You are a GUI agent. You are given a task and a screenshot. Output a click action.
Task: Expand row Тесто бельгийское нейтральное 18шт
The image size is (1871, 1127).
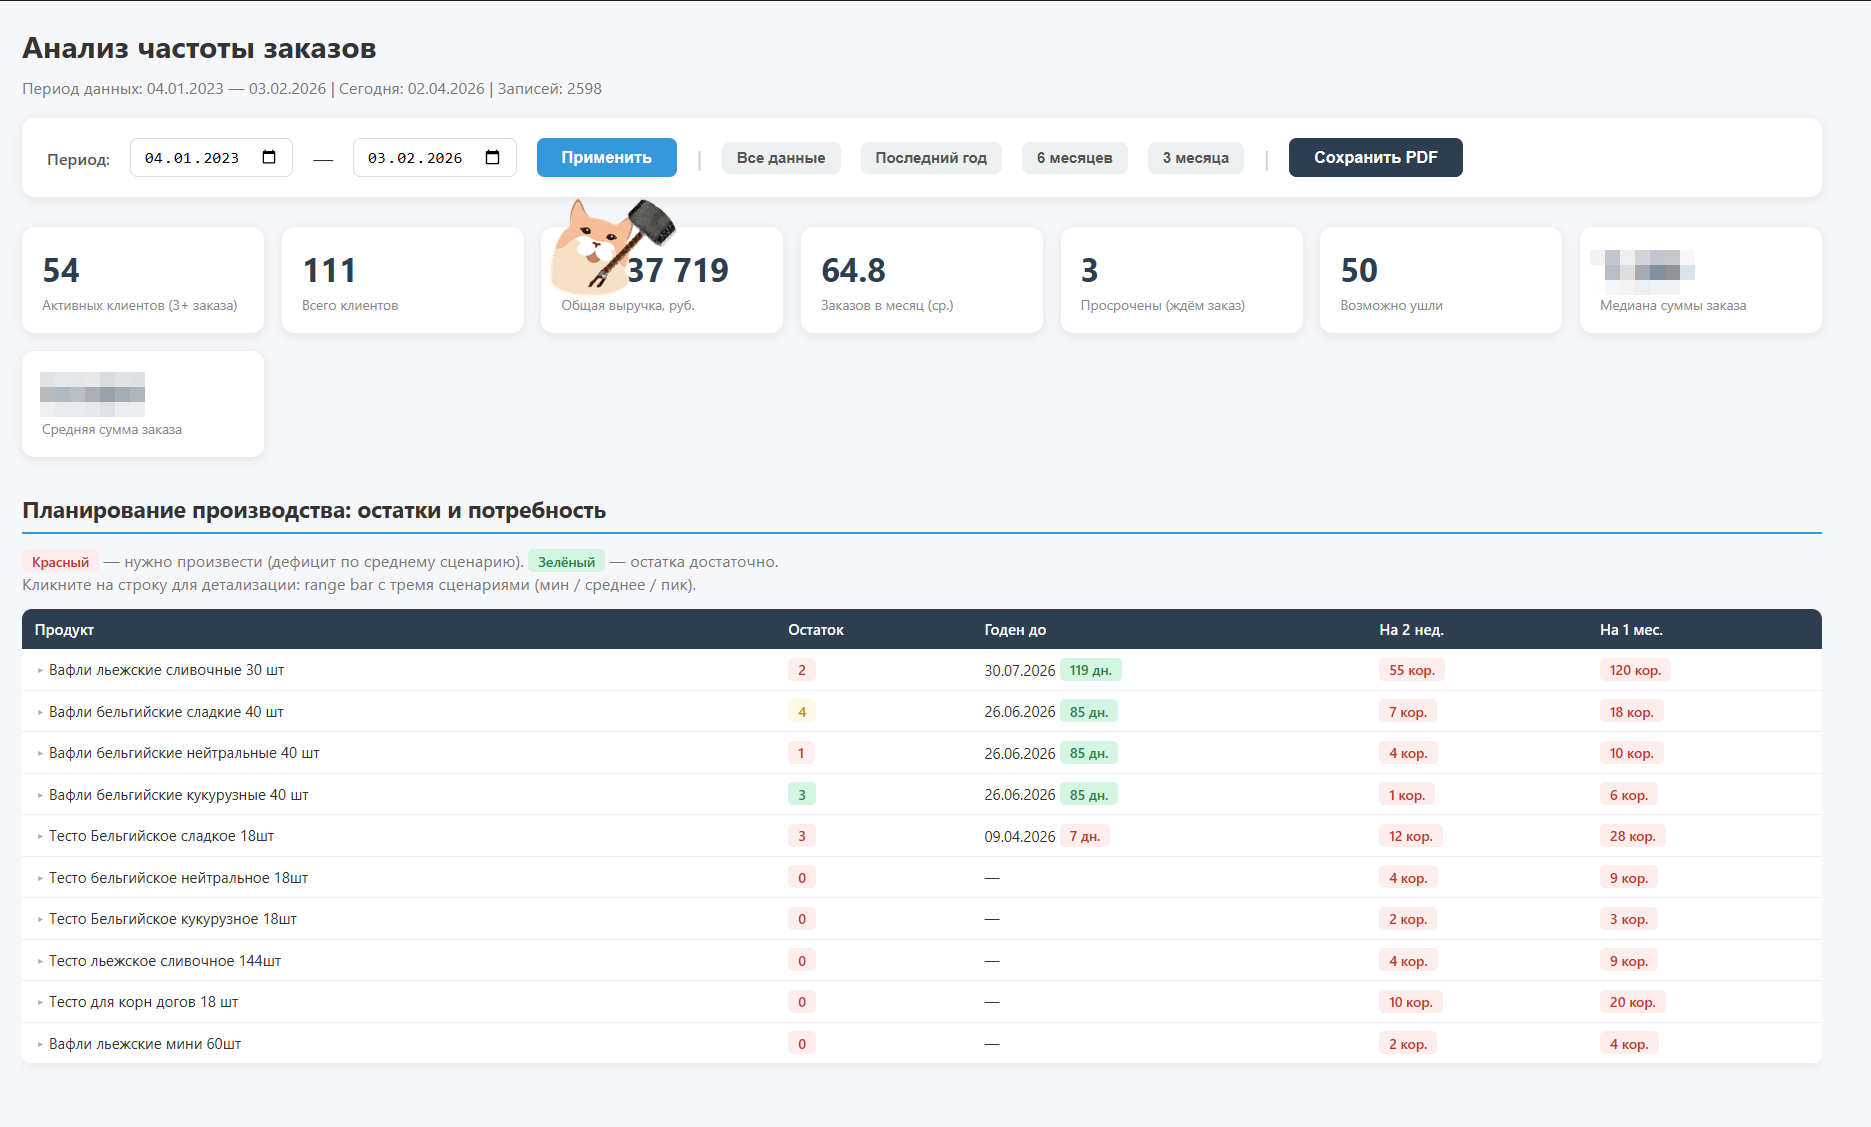(x=921, y=878)
